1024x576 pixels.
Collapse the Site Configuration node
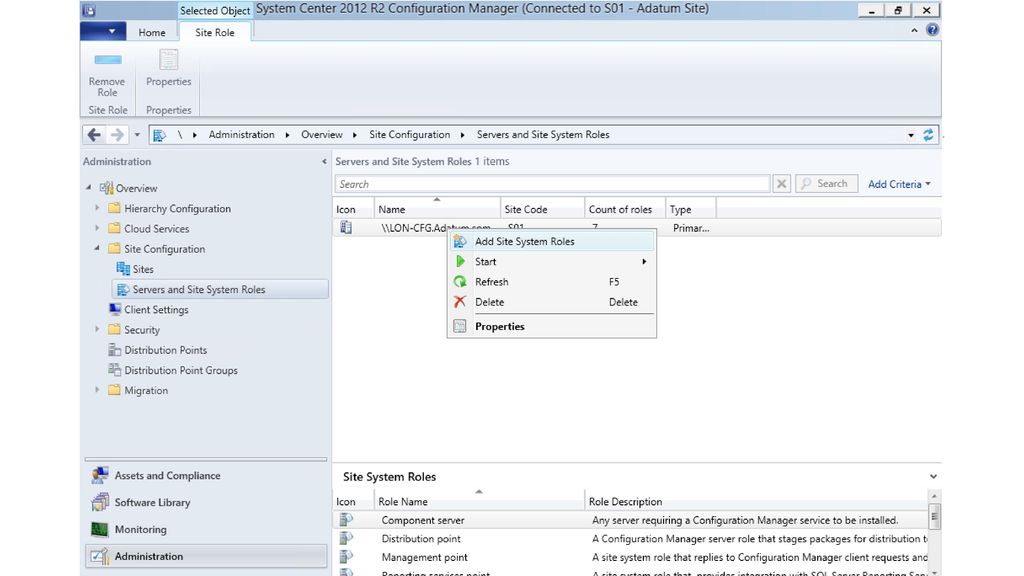click(x=97, y=248)
